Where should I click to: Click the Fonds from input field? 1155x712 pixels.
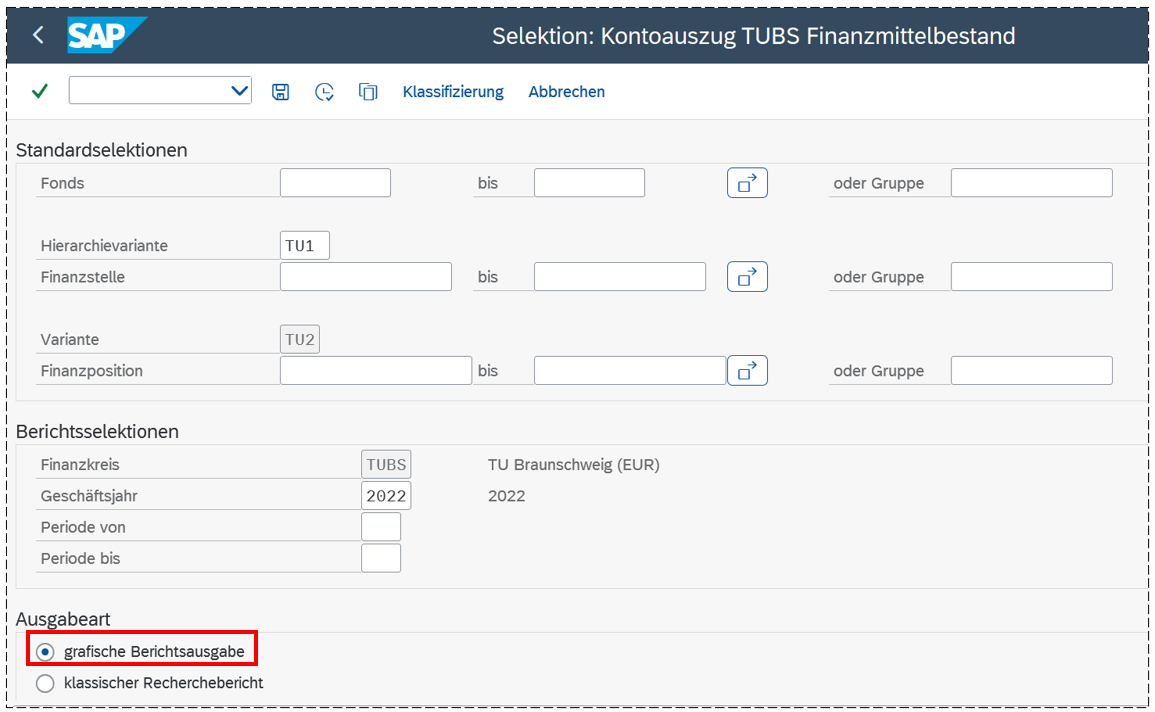(335, 183)
